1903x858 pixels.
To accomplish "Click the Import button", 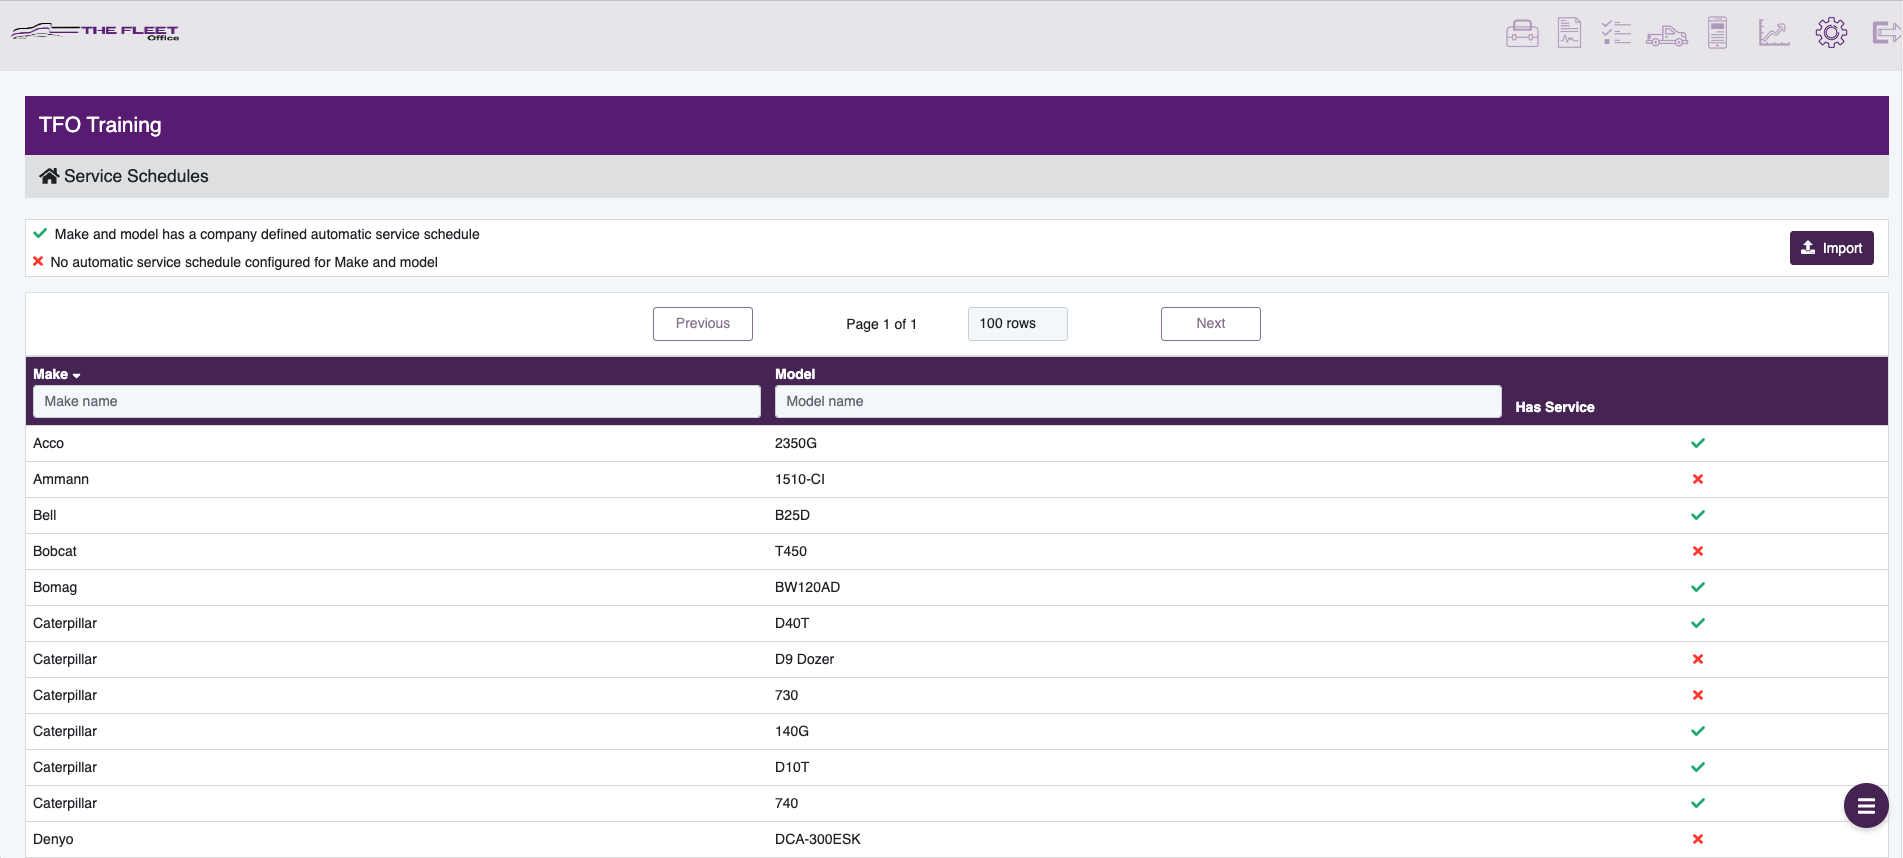I will point(1831,248).
